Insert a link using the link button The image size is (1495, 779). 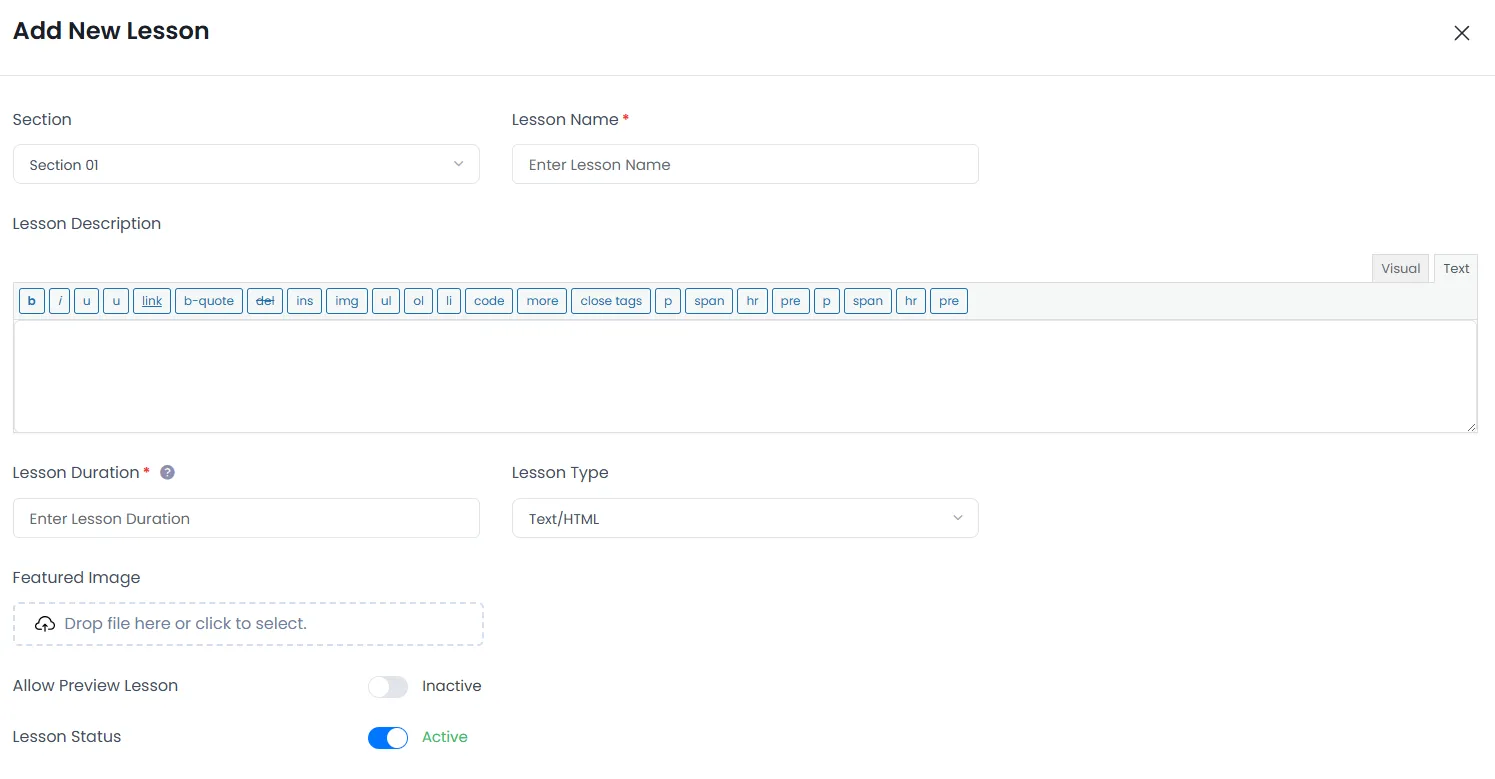(x=151, y=300)
